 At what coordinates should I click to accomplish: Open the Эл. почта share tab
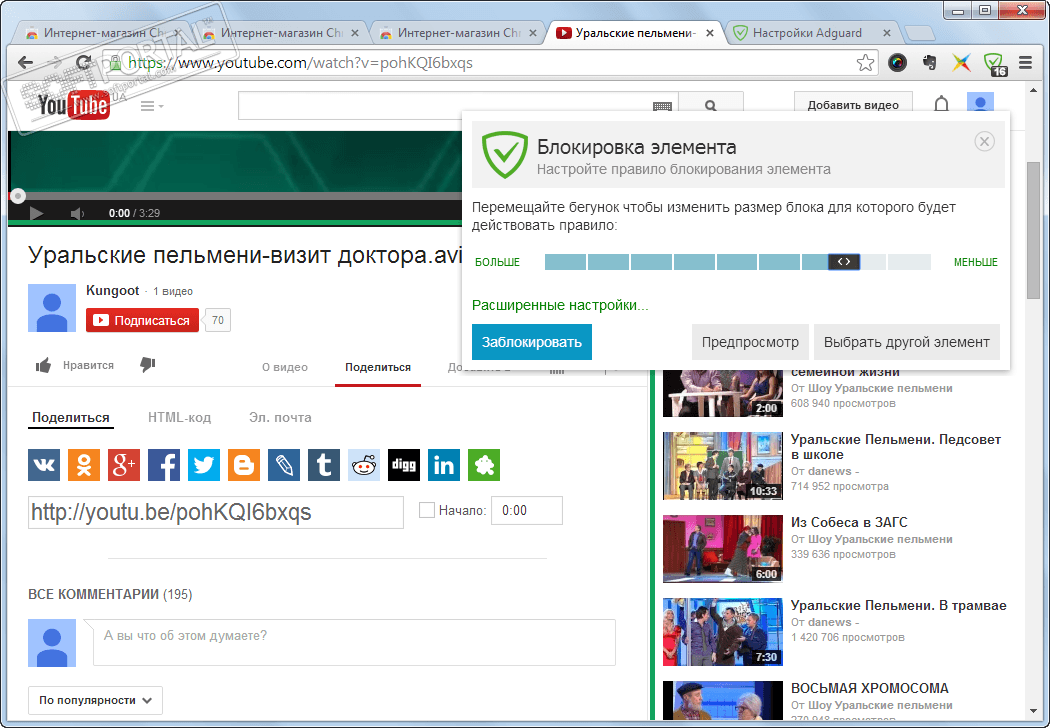pyautogui.click(x=280, y=417)
